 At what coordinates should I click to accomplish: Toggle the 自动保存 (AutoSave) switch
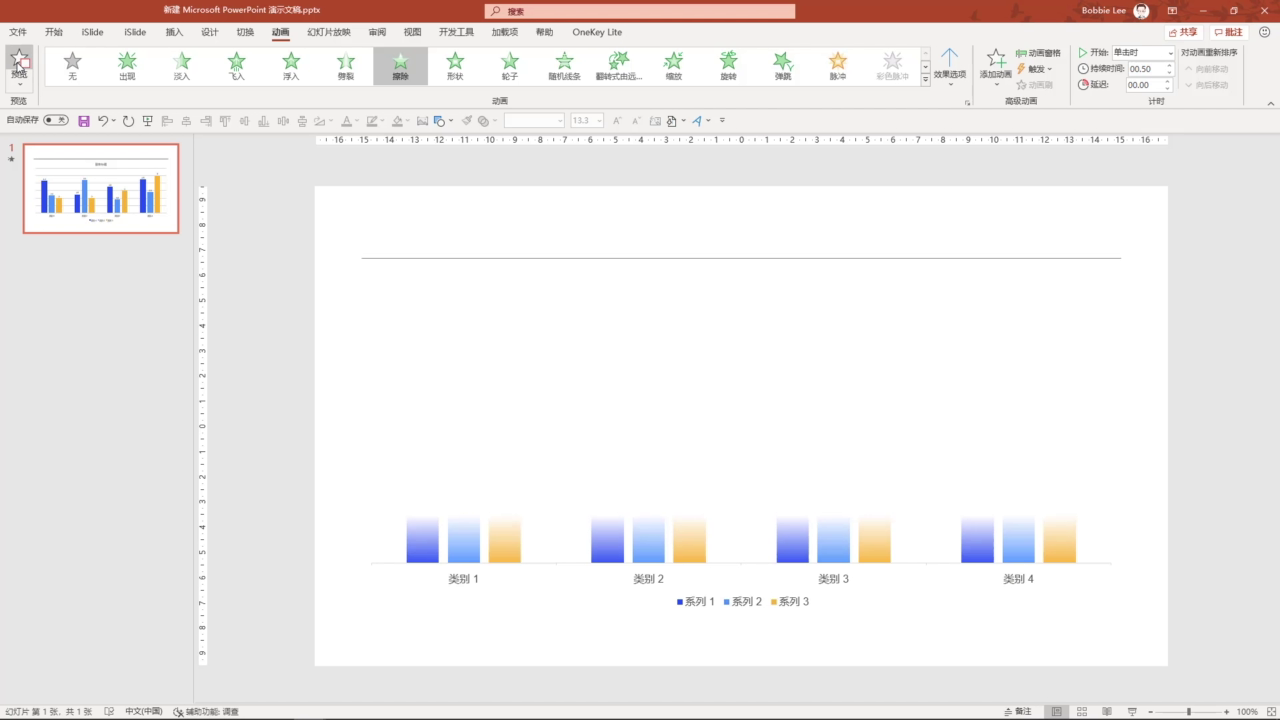point(56,120)
